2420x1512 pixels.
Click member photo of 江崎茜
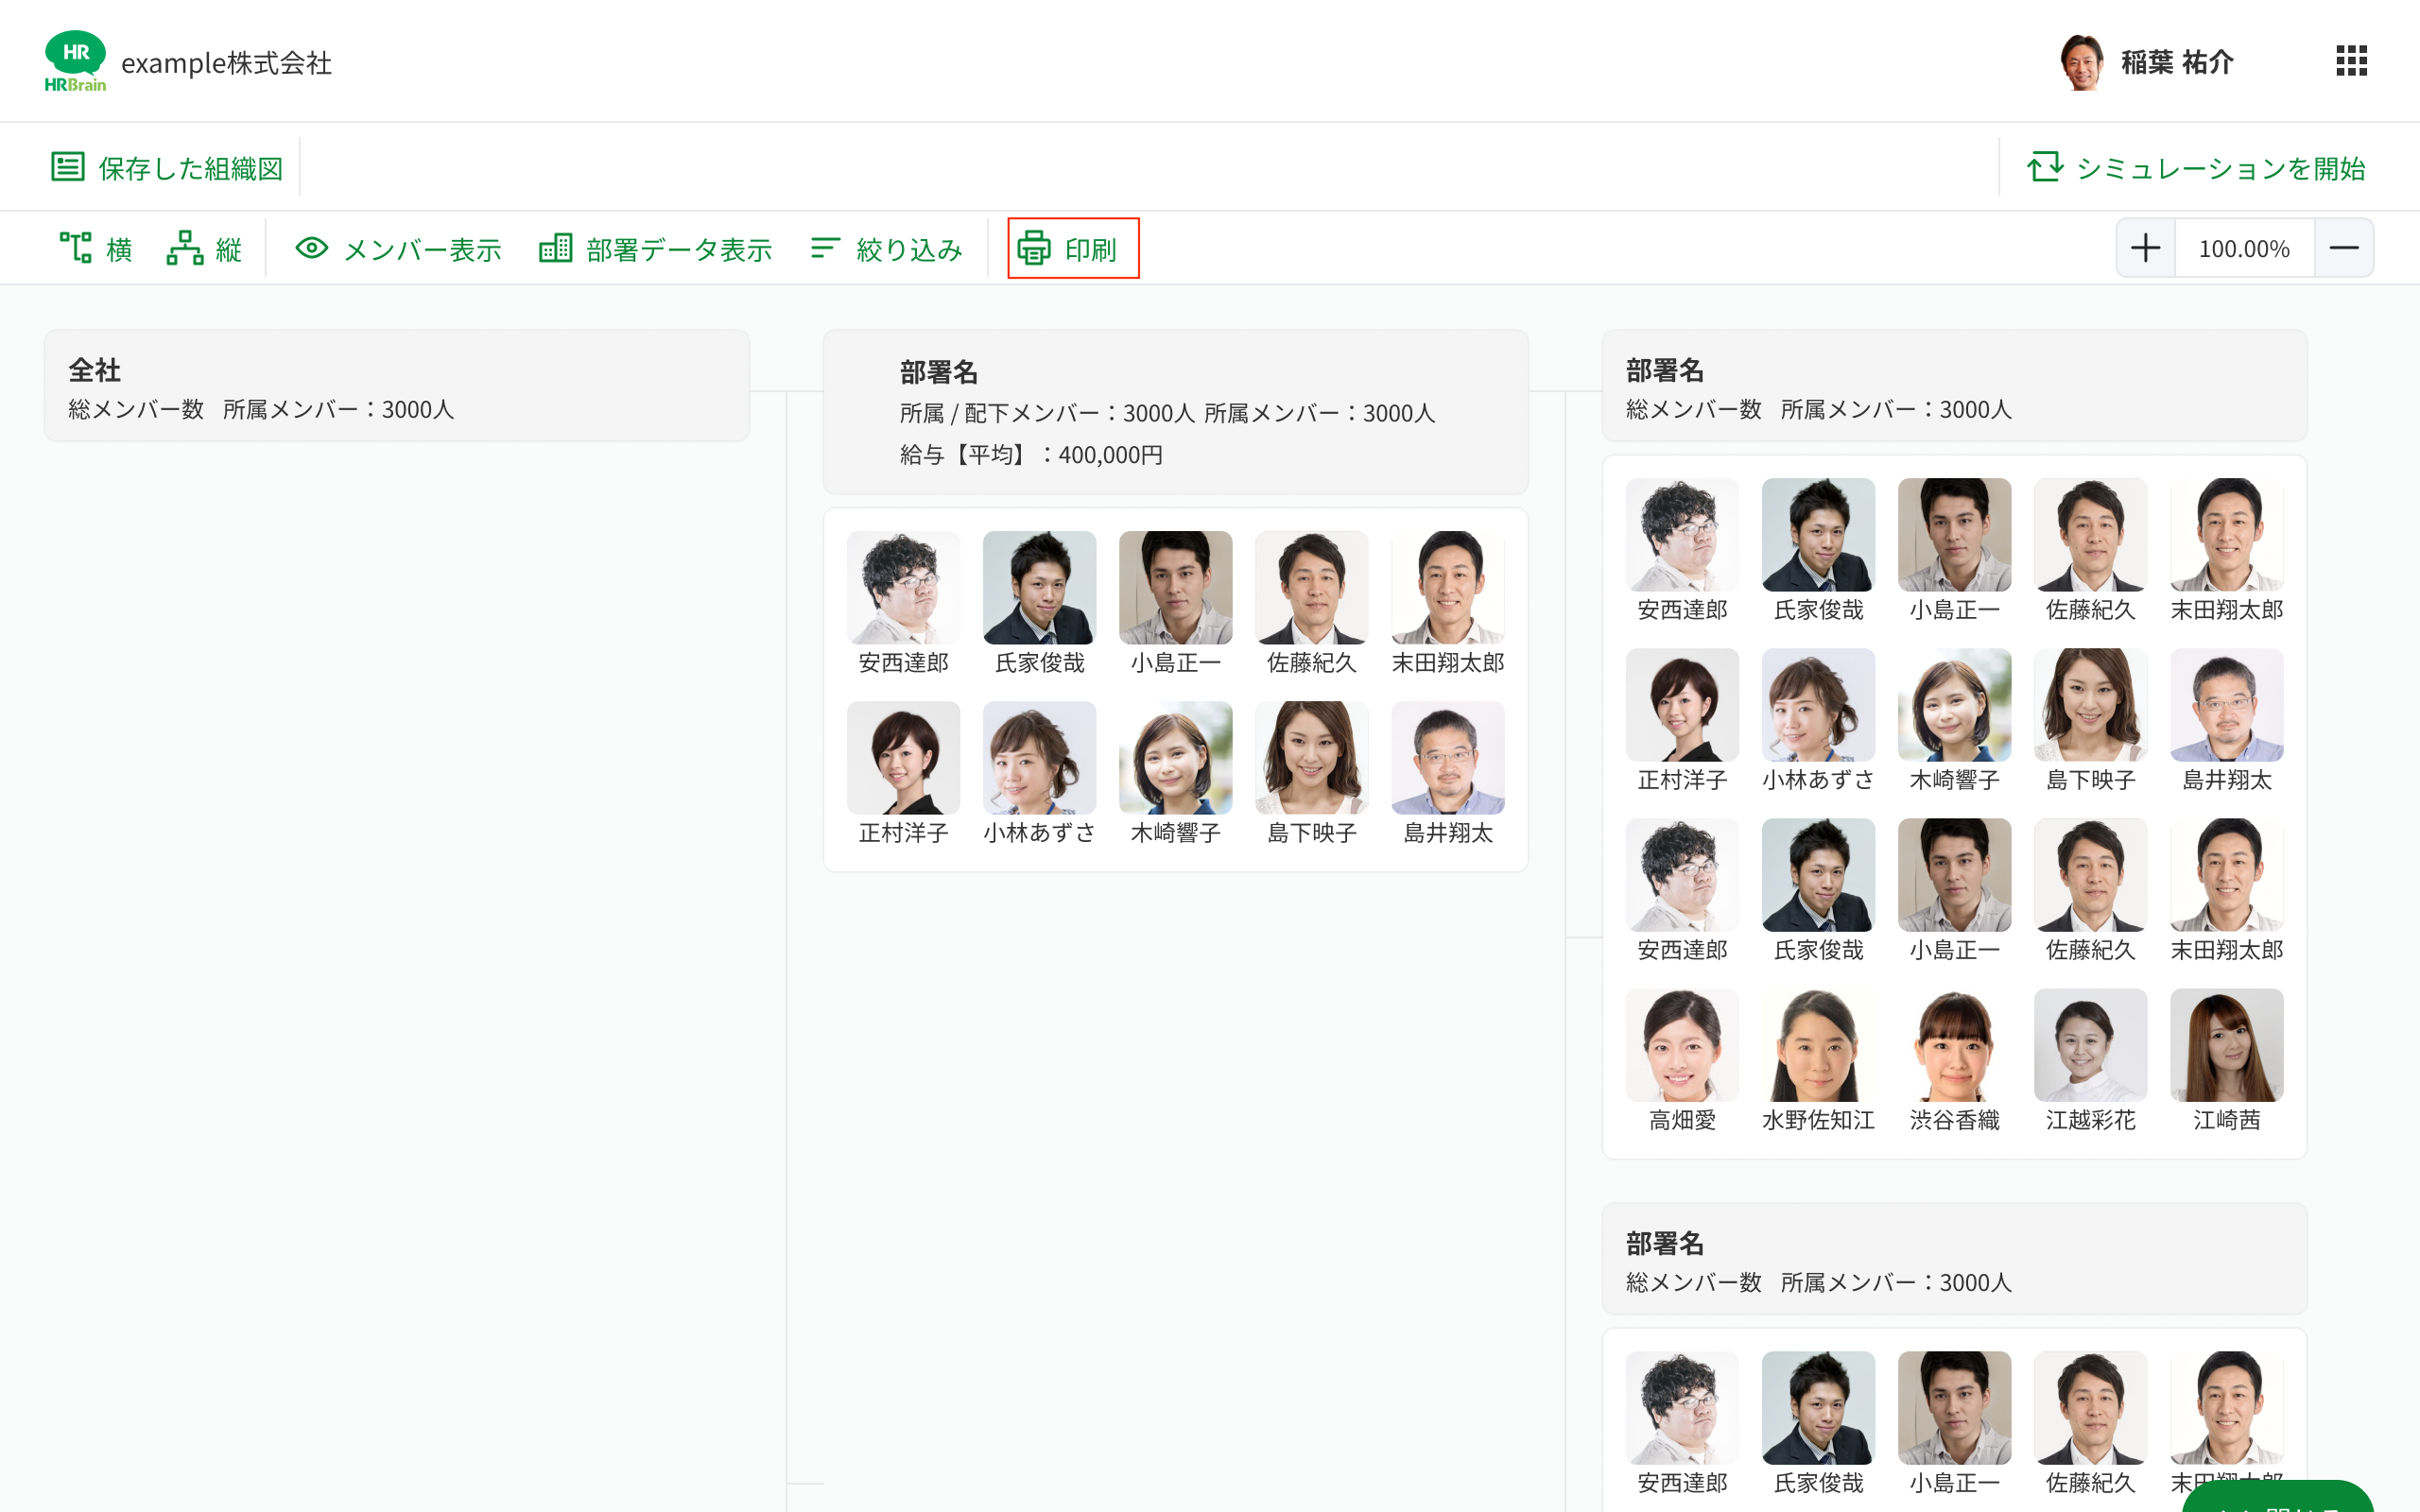pos(2226,1045)
